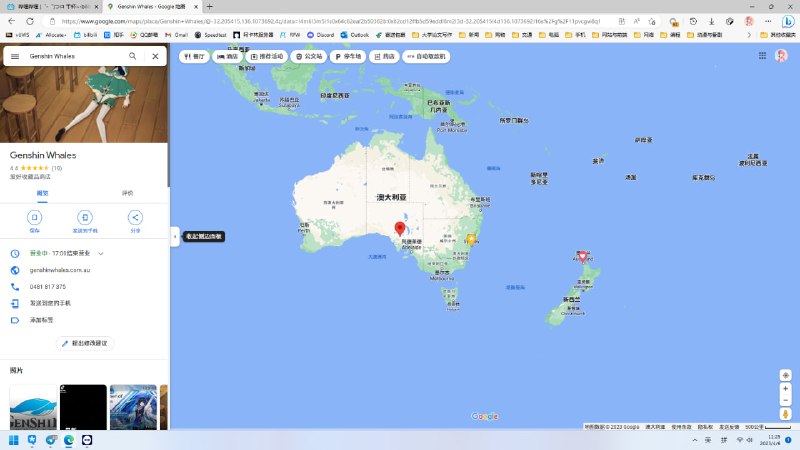The height and width of the screenshot is (450, 800).
Task: Add this page to favorites star
Action: tap(652, 21)
